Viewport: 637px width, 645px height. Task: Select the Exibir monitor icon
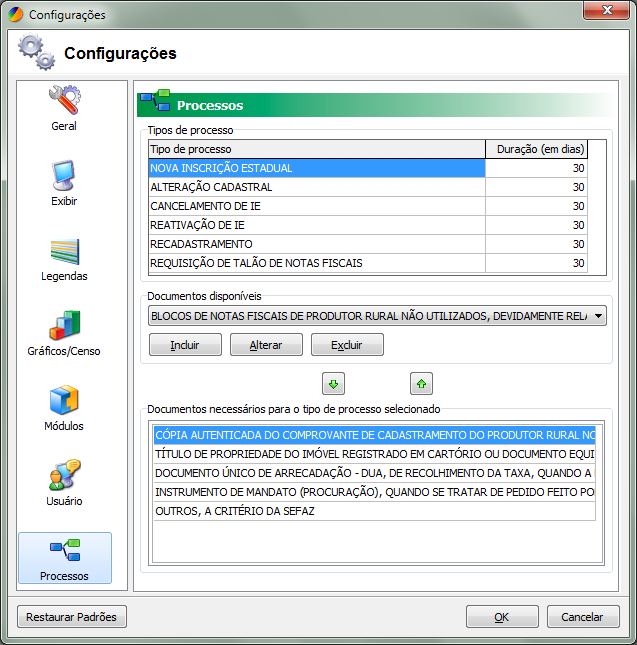click(64, 176)
